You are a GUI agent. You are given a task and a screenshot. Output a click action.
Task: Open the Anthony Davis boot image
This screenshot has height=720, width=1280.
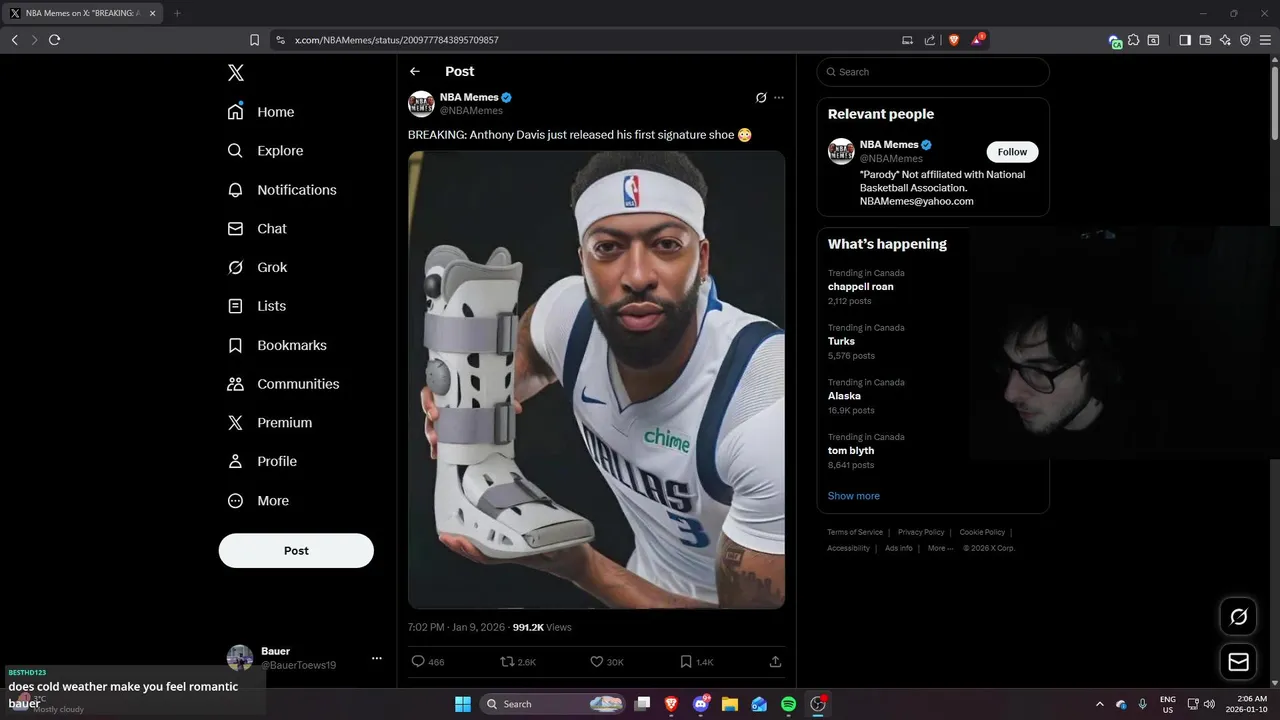click(x=596, y=380)
